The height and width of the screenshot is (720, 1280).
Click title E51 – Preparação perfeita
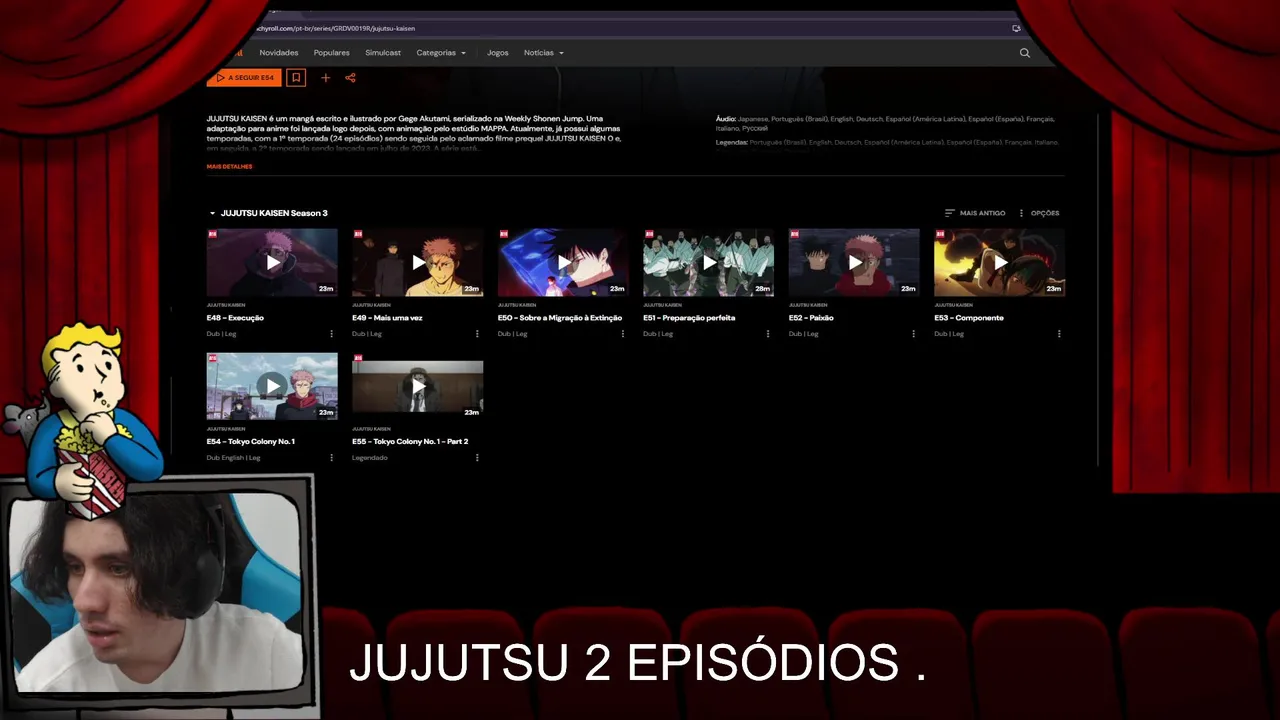(x=689, y=318)
